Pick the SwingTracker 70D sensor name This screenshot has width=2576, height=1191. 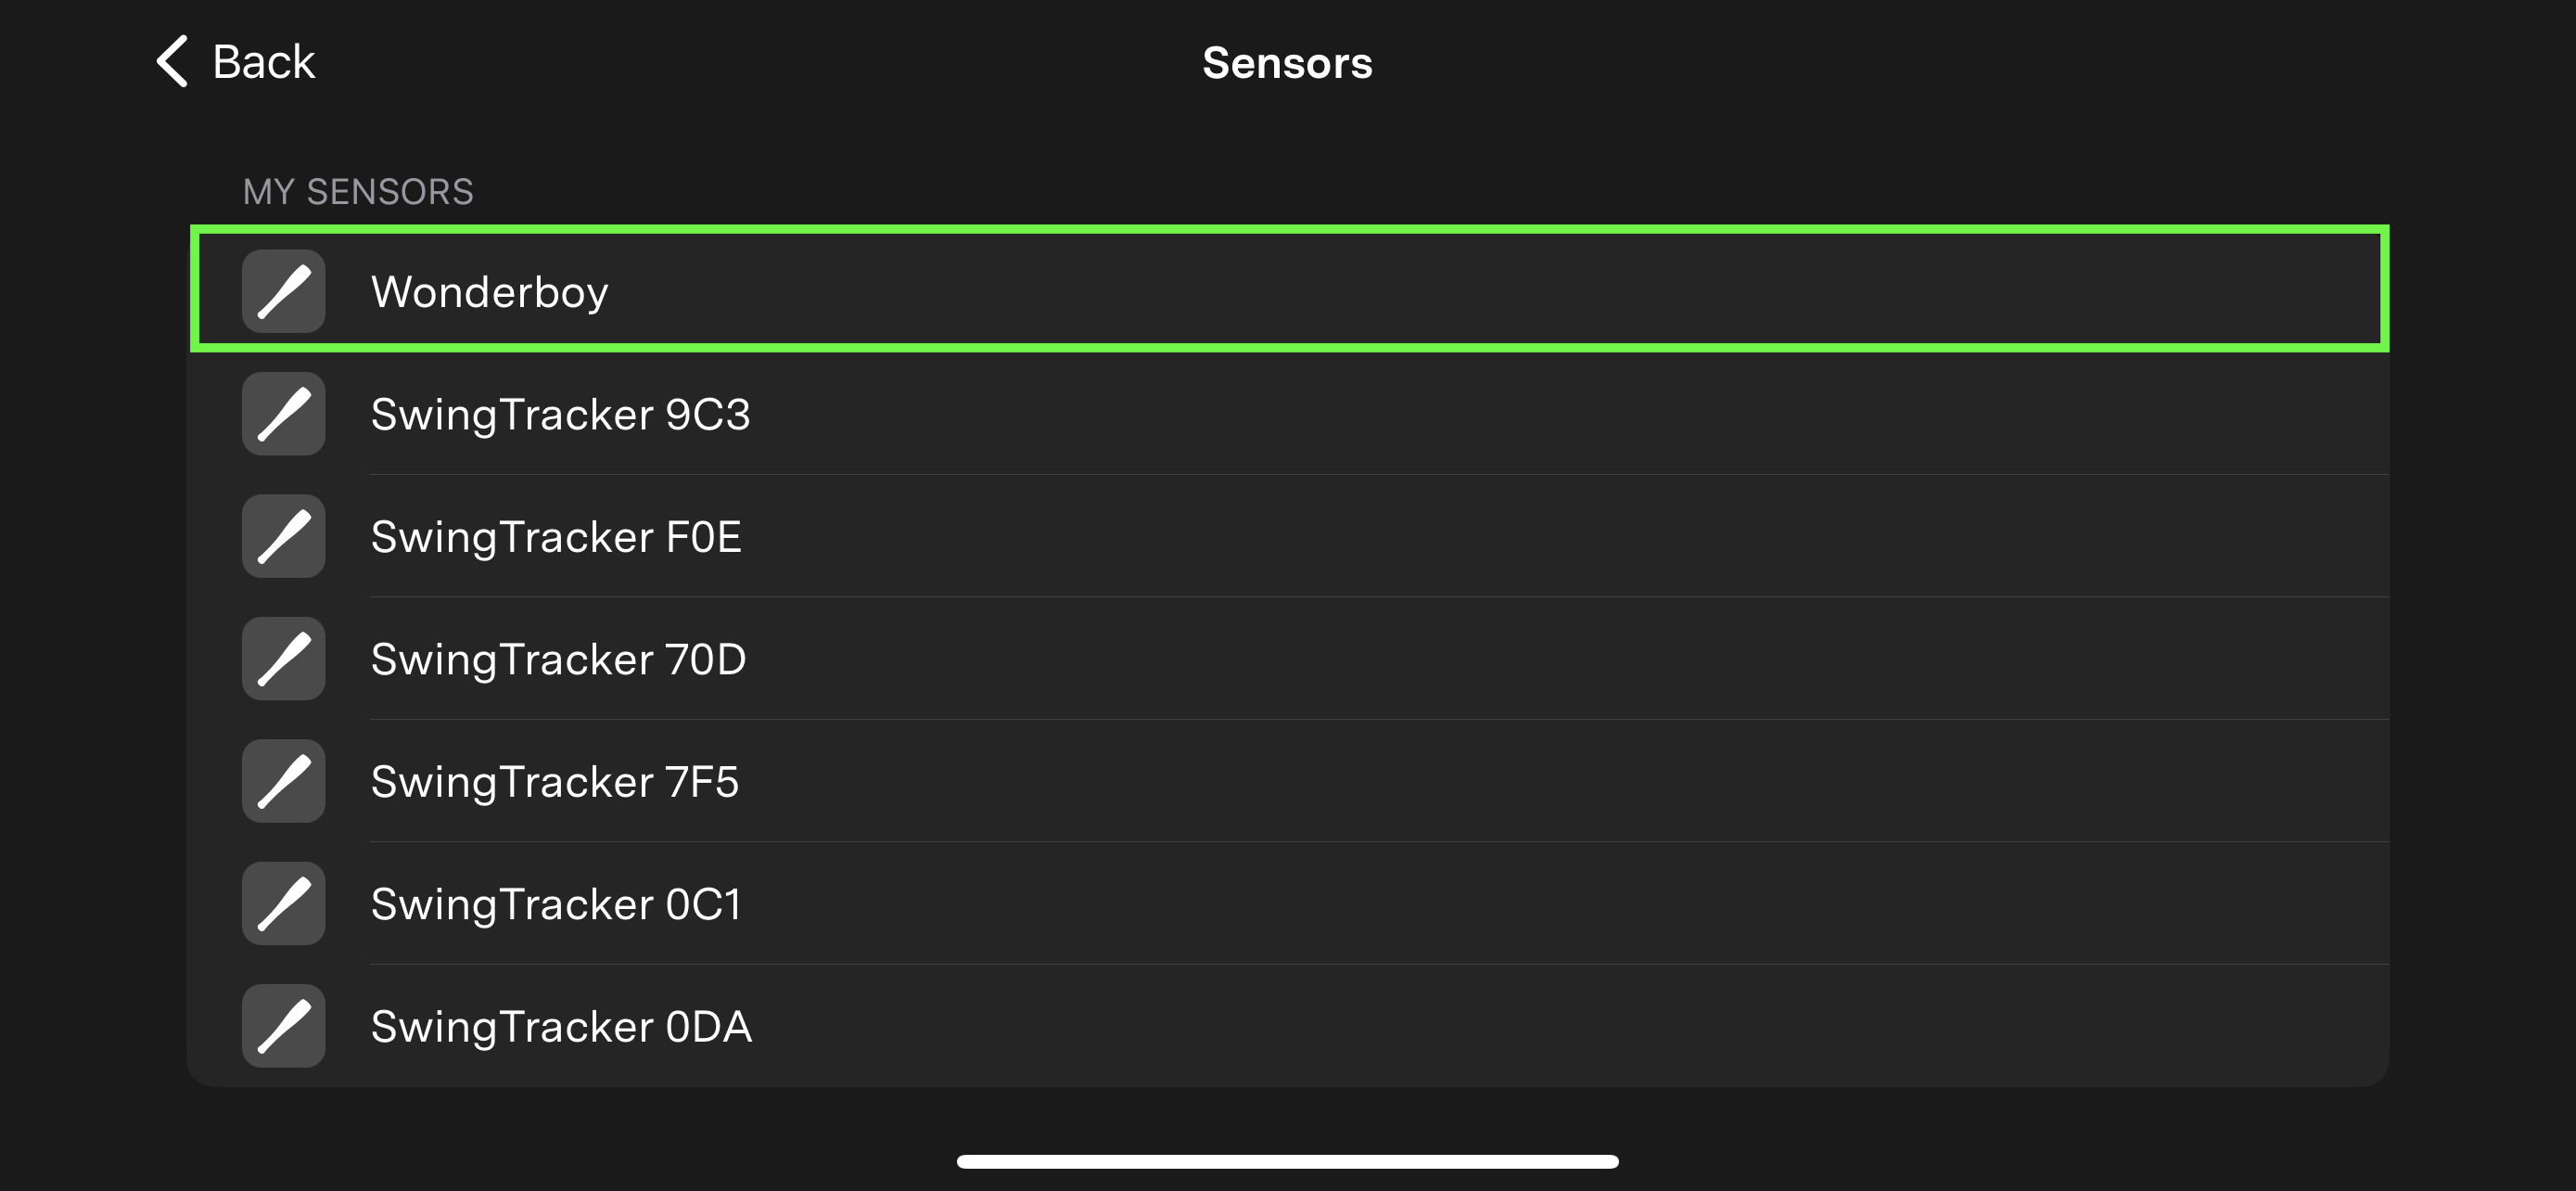click(x=558, y=660)
